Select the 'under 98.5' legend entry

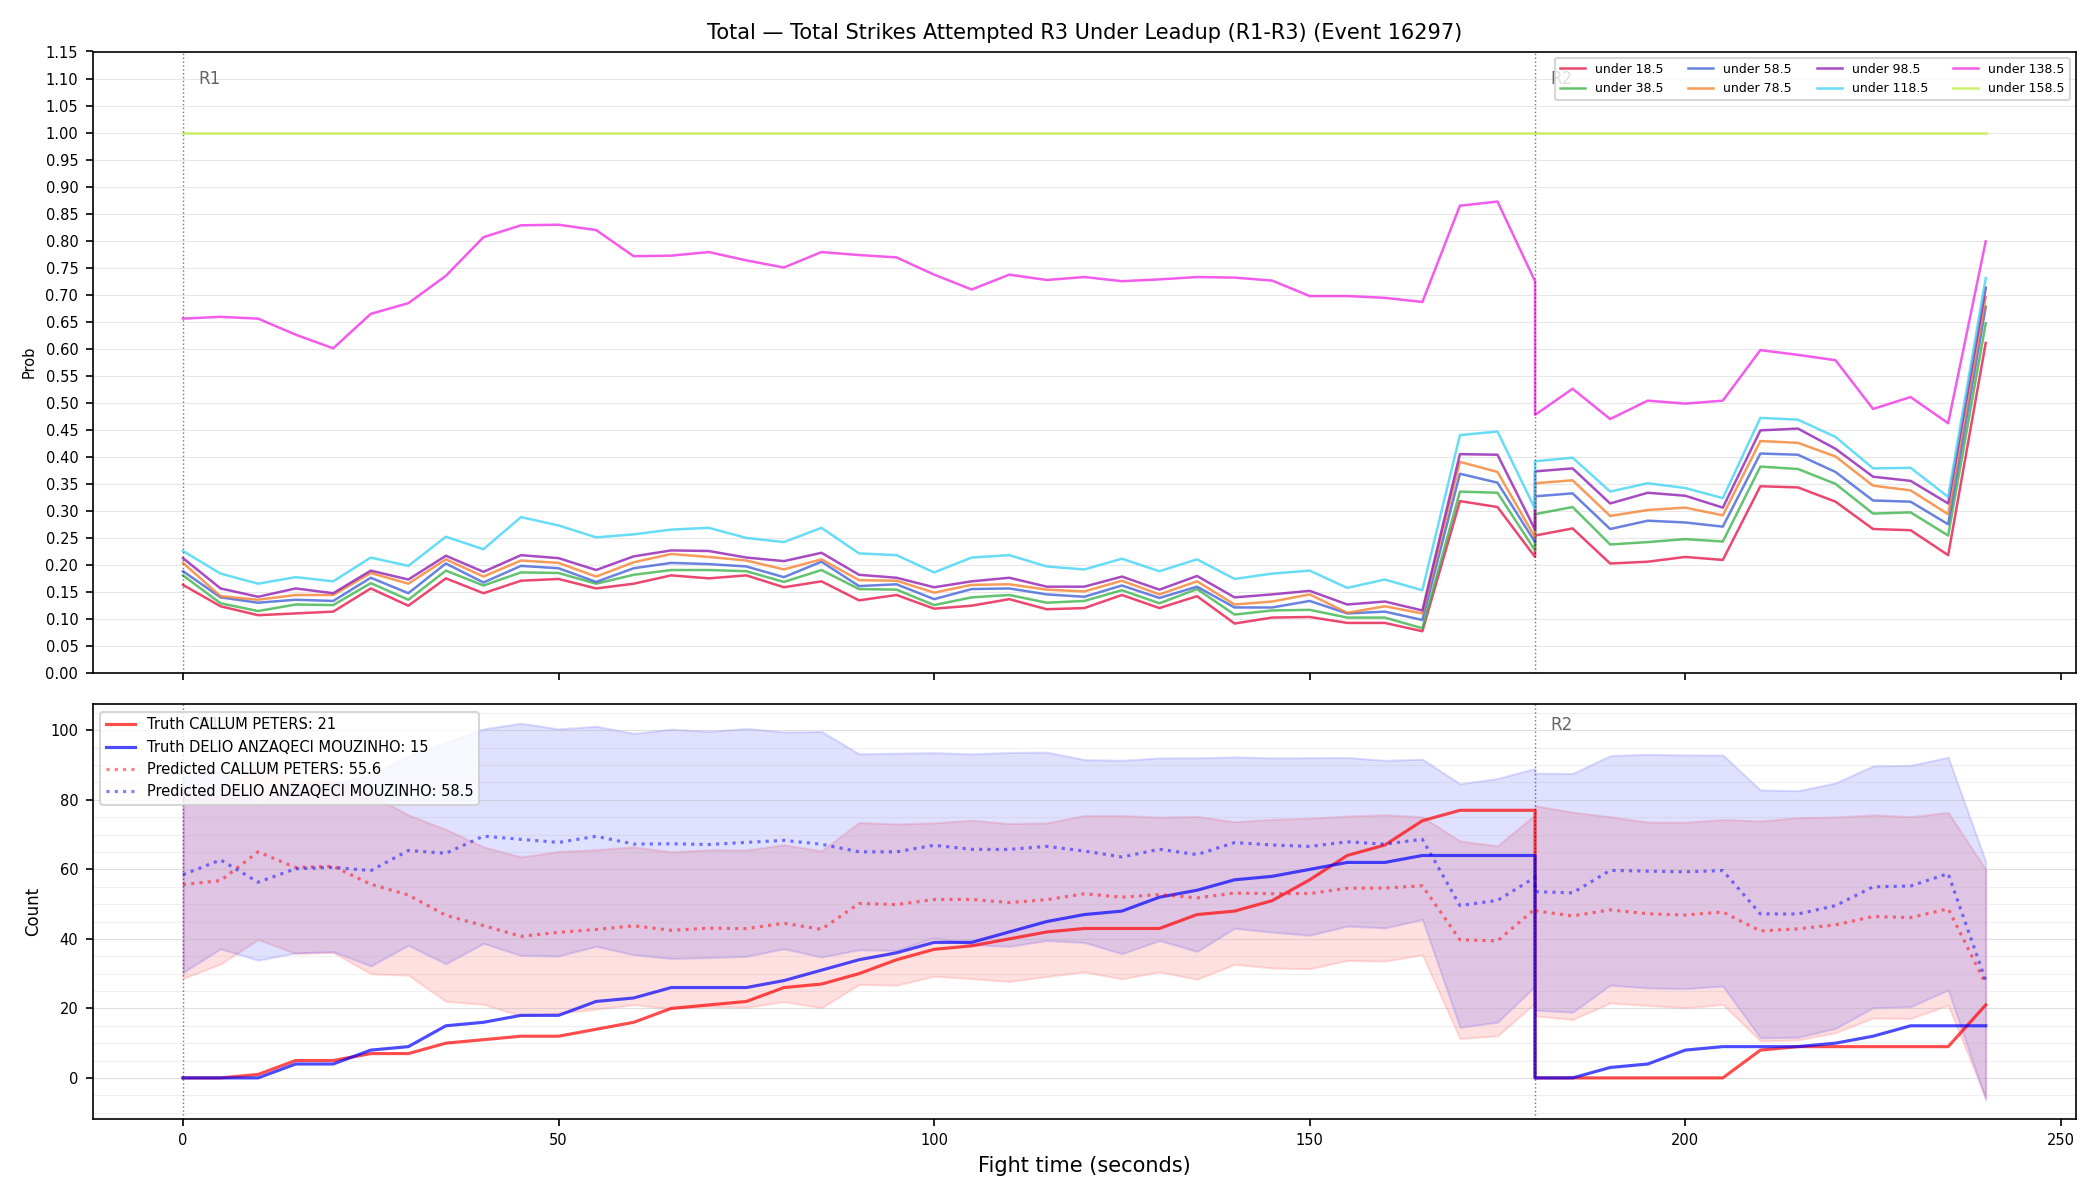pos(1868,69)
